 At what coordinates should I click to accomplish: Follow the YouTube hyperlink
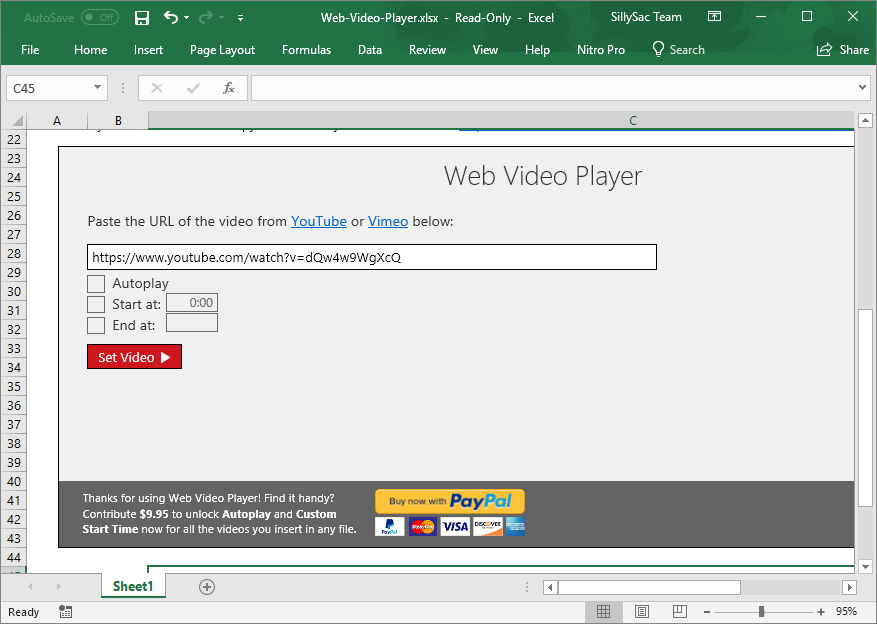[x=319, y=221]
